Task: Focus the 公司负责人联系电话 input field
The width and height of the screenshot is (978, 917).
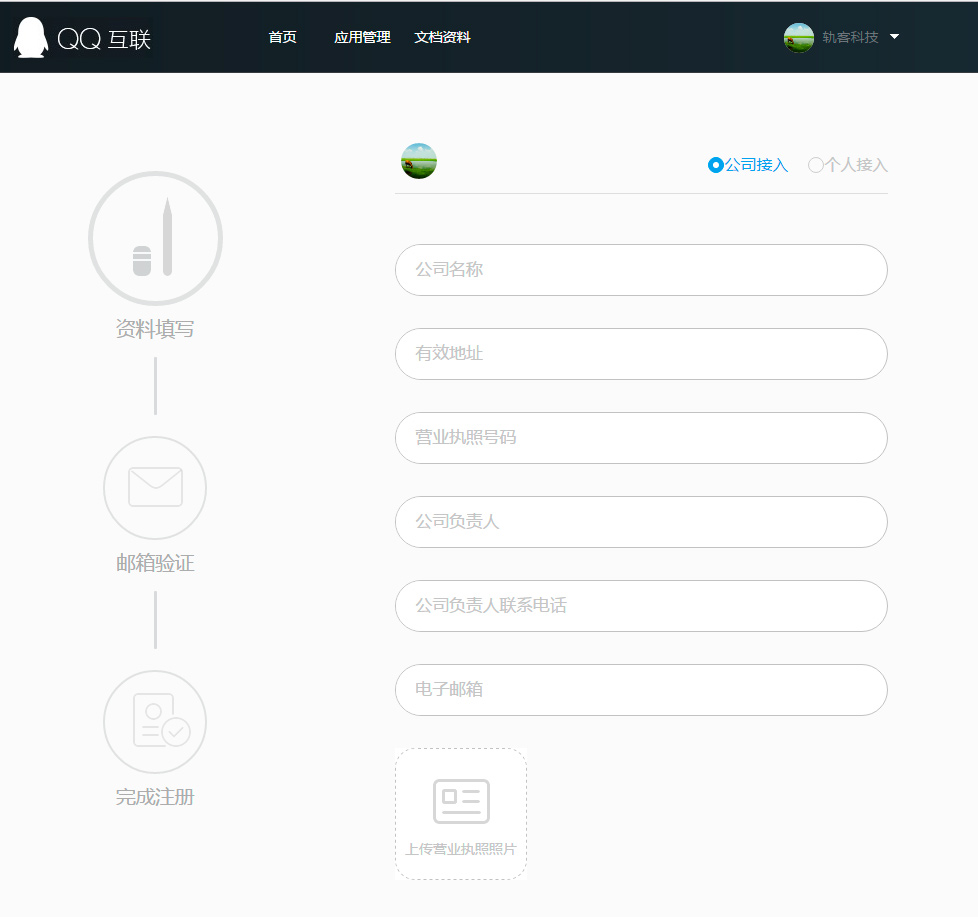Action: pos(641,606)
